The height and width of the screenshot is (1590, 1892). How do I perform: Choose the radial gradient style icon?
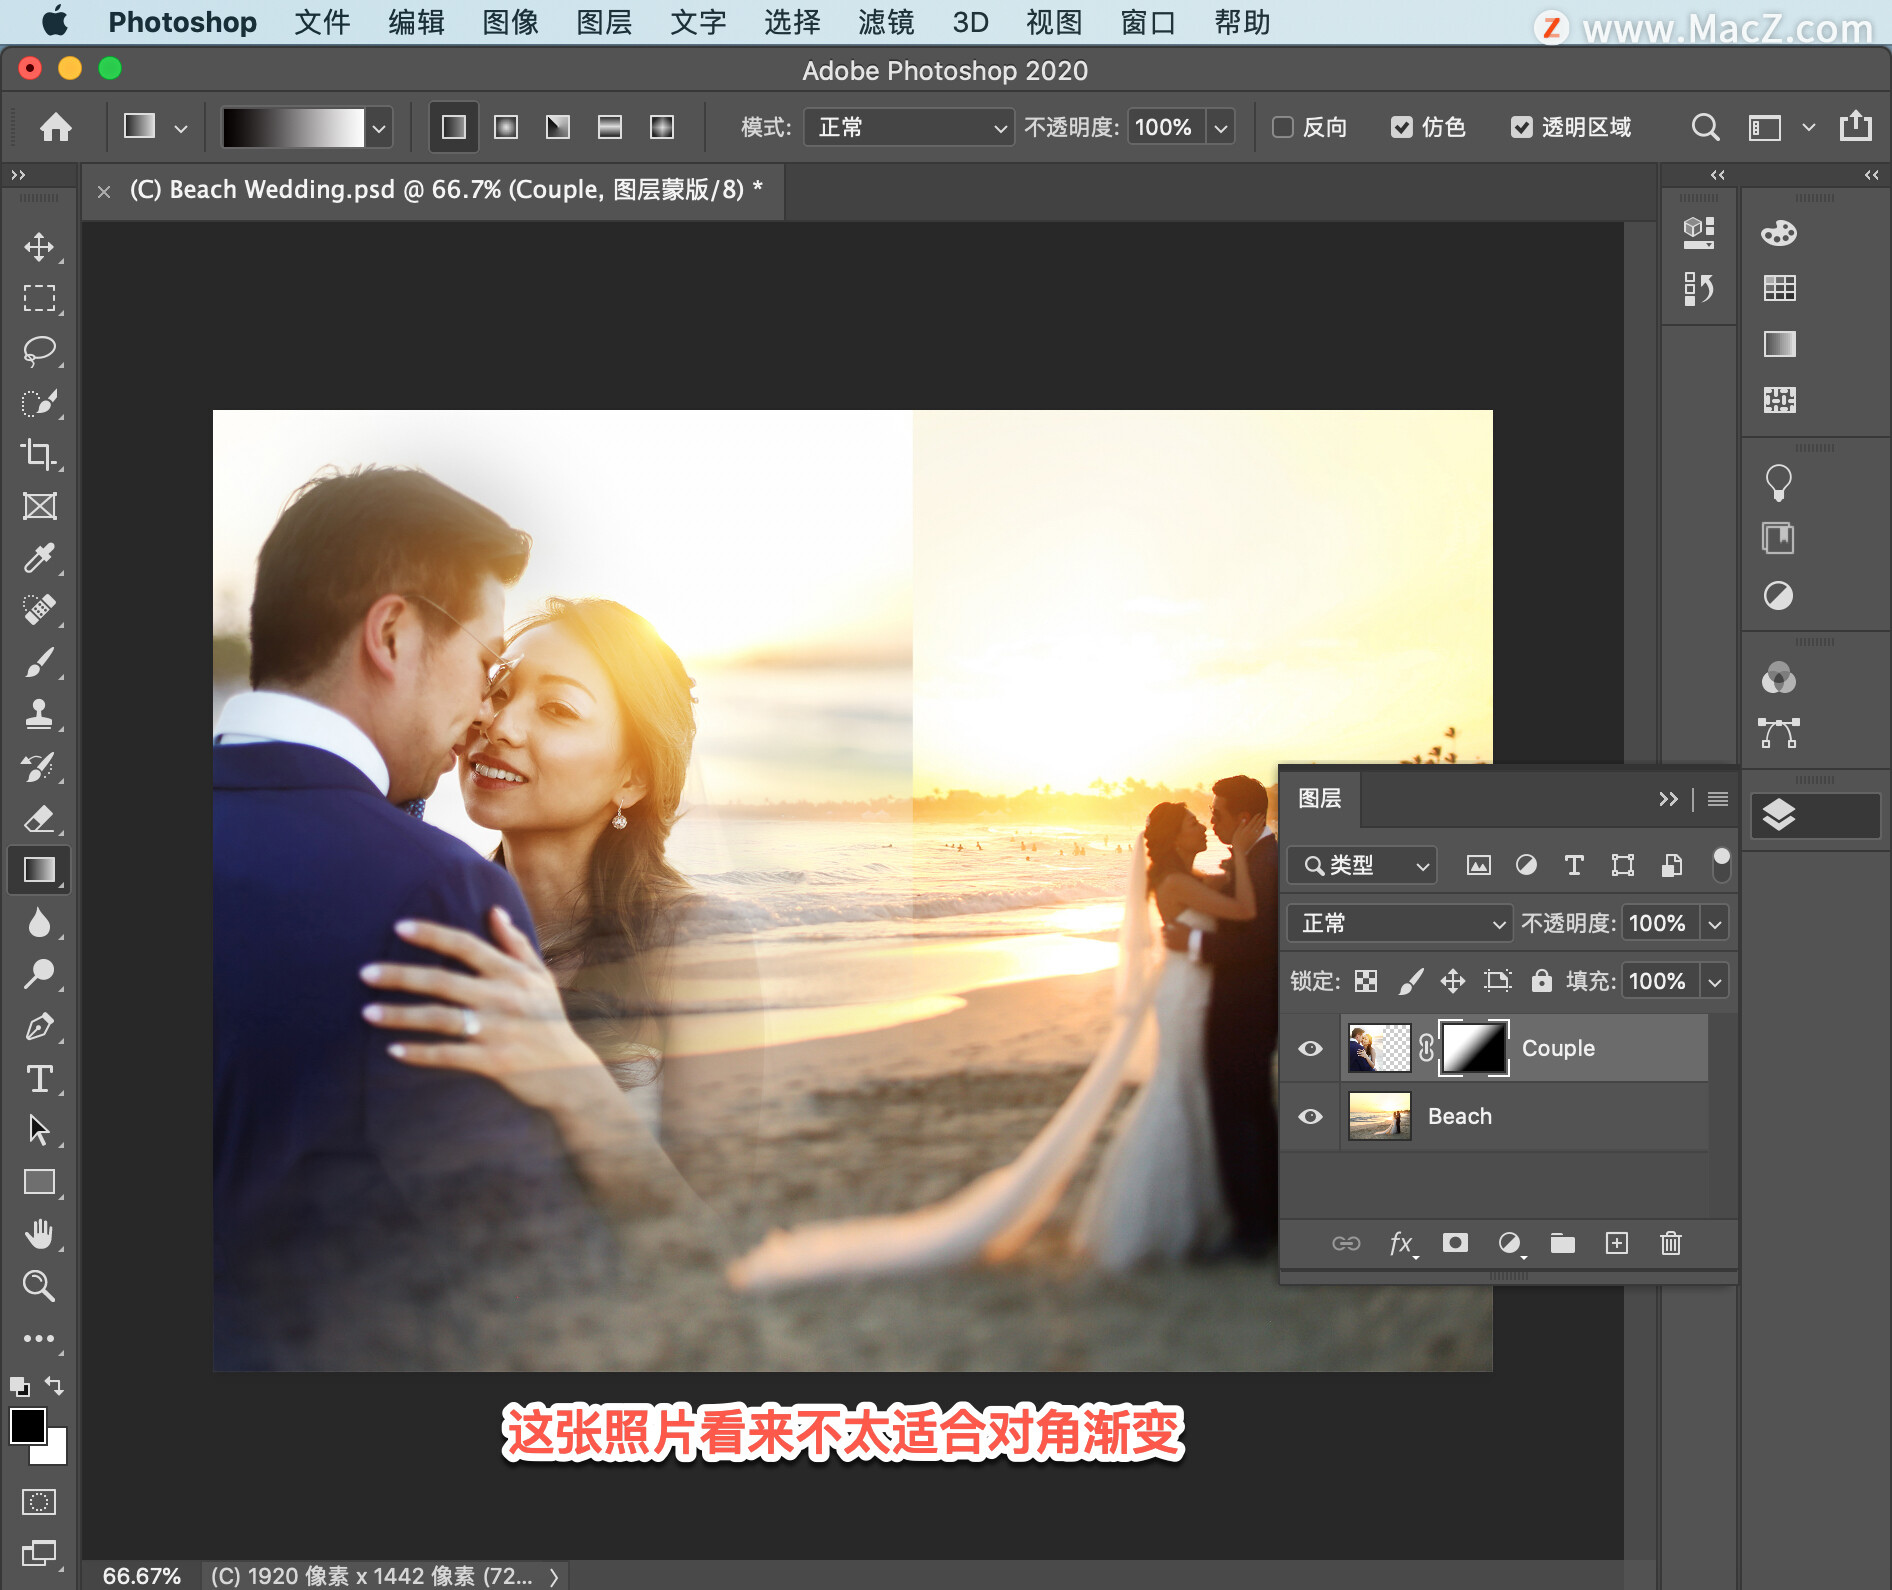pos(506,127)
